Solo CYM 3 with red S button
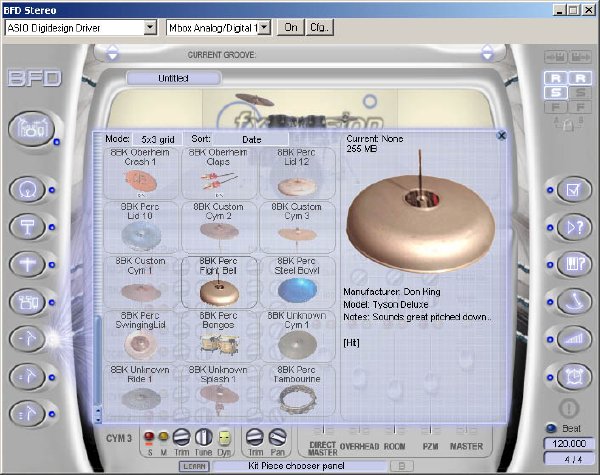 pyautogui.click(x=149, y=436)
